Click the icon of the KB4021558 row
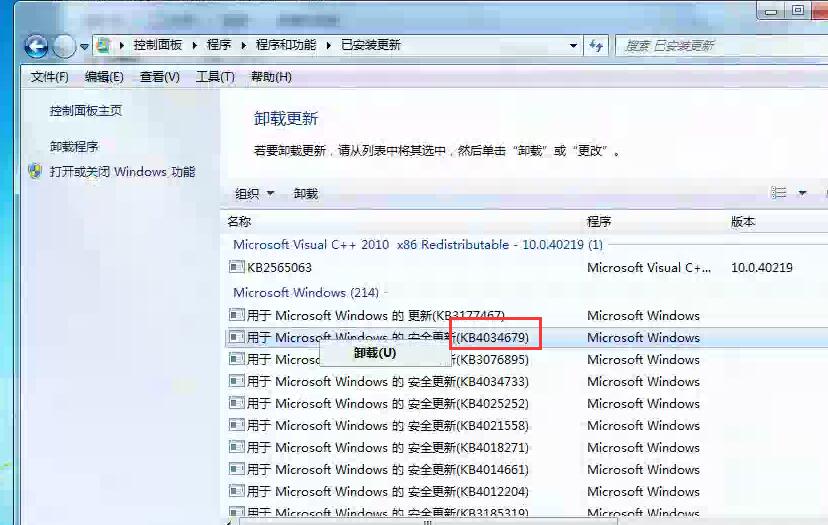Viewport: 828px width, 525px height. 237,425
